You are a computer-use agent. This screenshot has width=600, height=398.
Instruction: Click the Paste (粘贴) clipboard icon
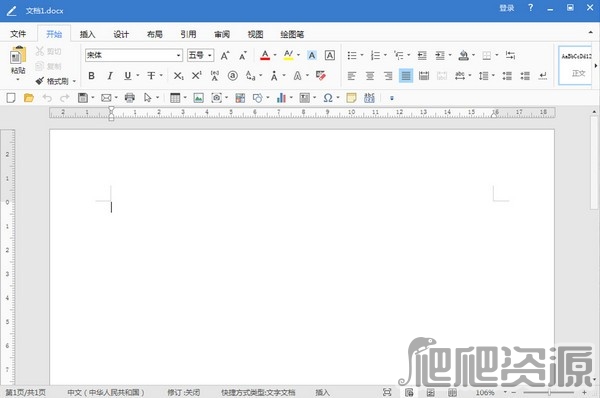coord(18,54)
